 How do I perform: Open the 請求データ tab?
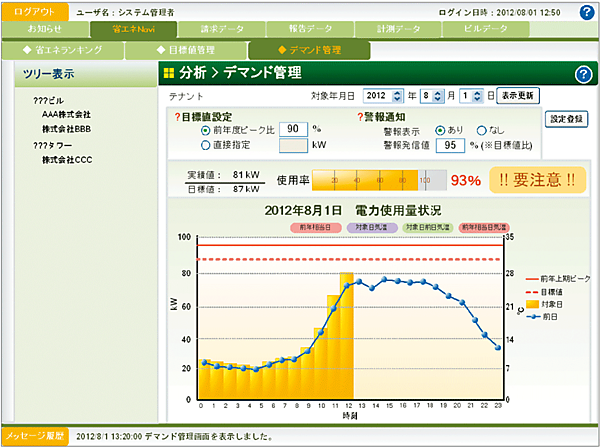[222, 29]
